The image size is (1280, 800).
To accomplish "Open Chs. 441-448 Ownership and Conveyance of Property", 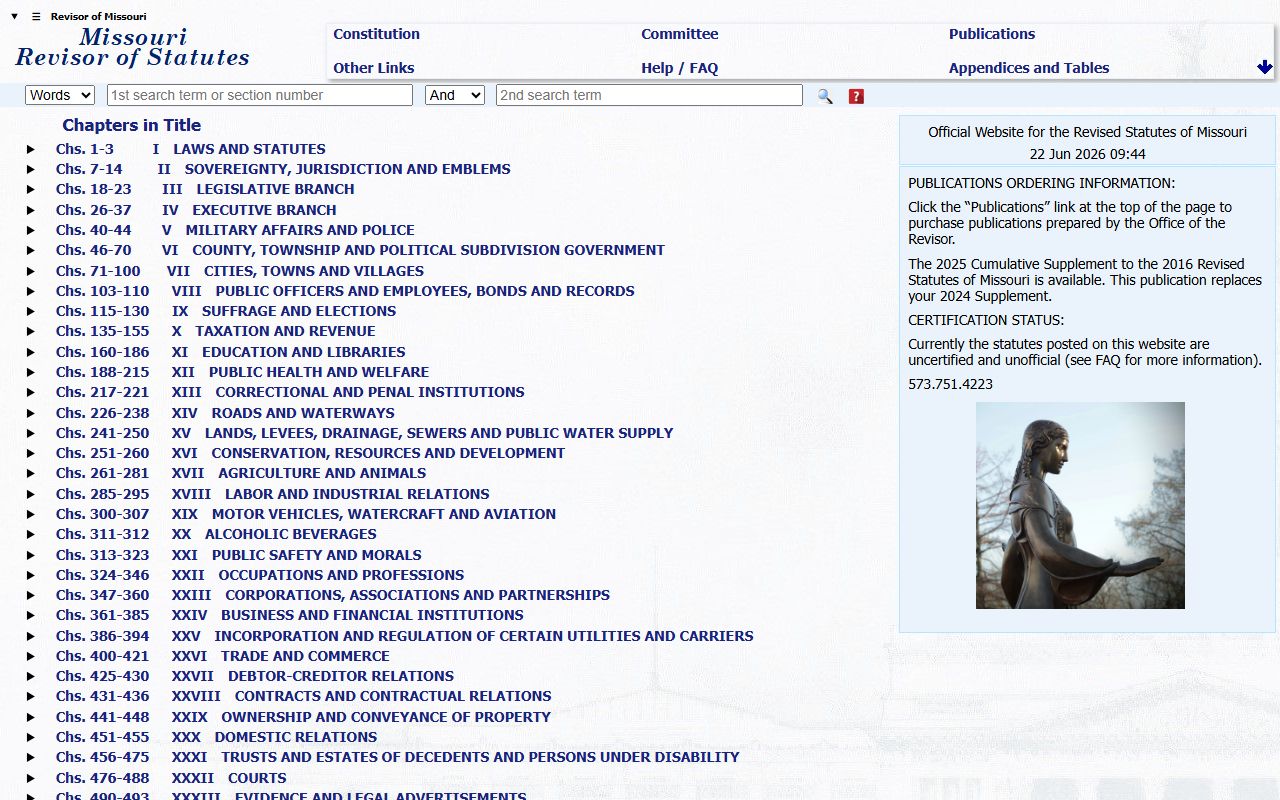I will (303, 717).
